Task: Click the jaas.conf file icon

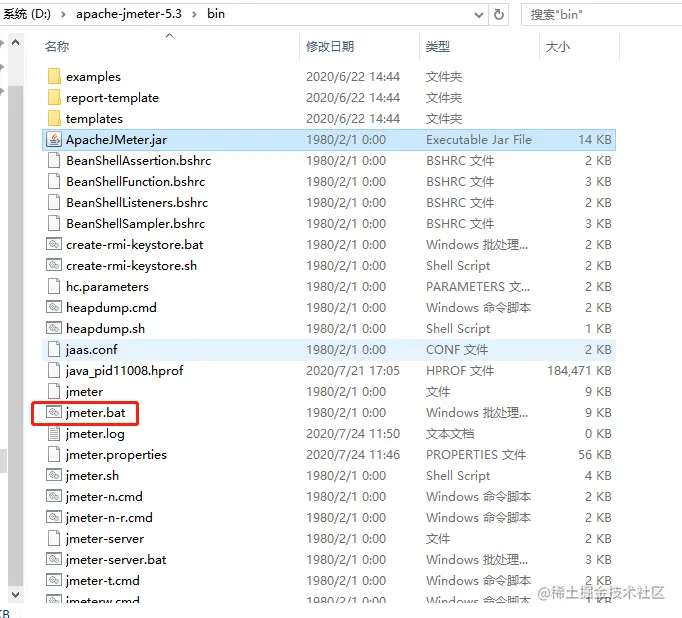Action: (54, 350)
